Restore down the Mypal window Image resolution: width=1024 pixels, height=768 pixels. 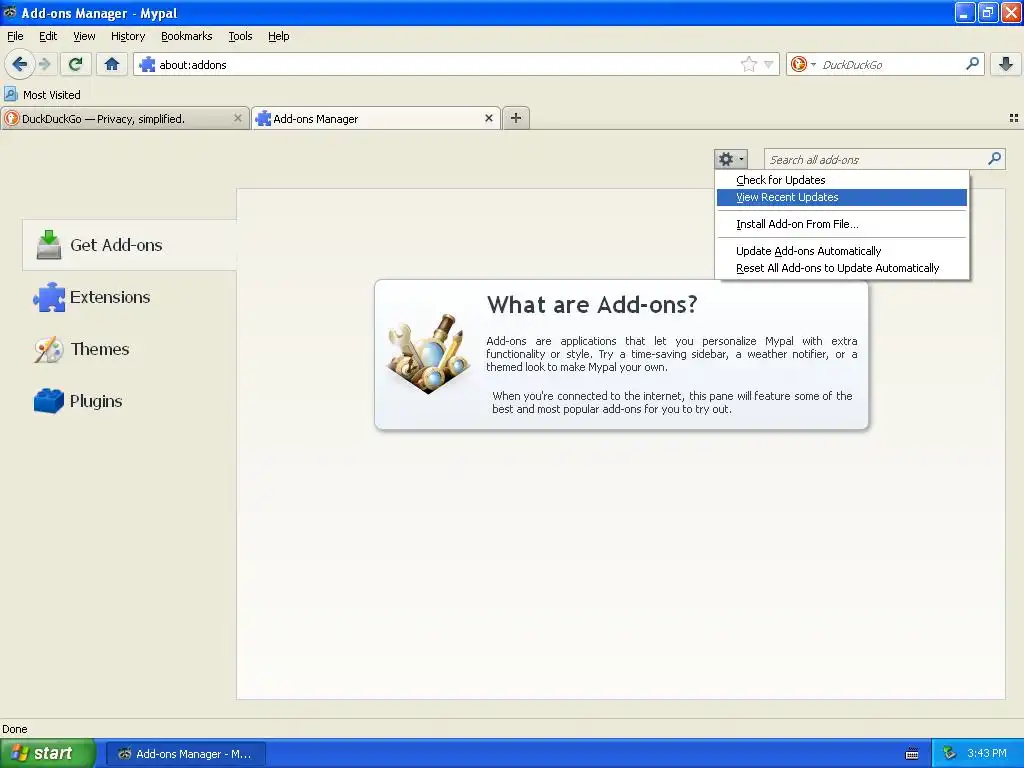(987, 12)
